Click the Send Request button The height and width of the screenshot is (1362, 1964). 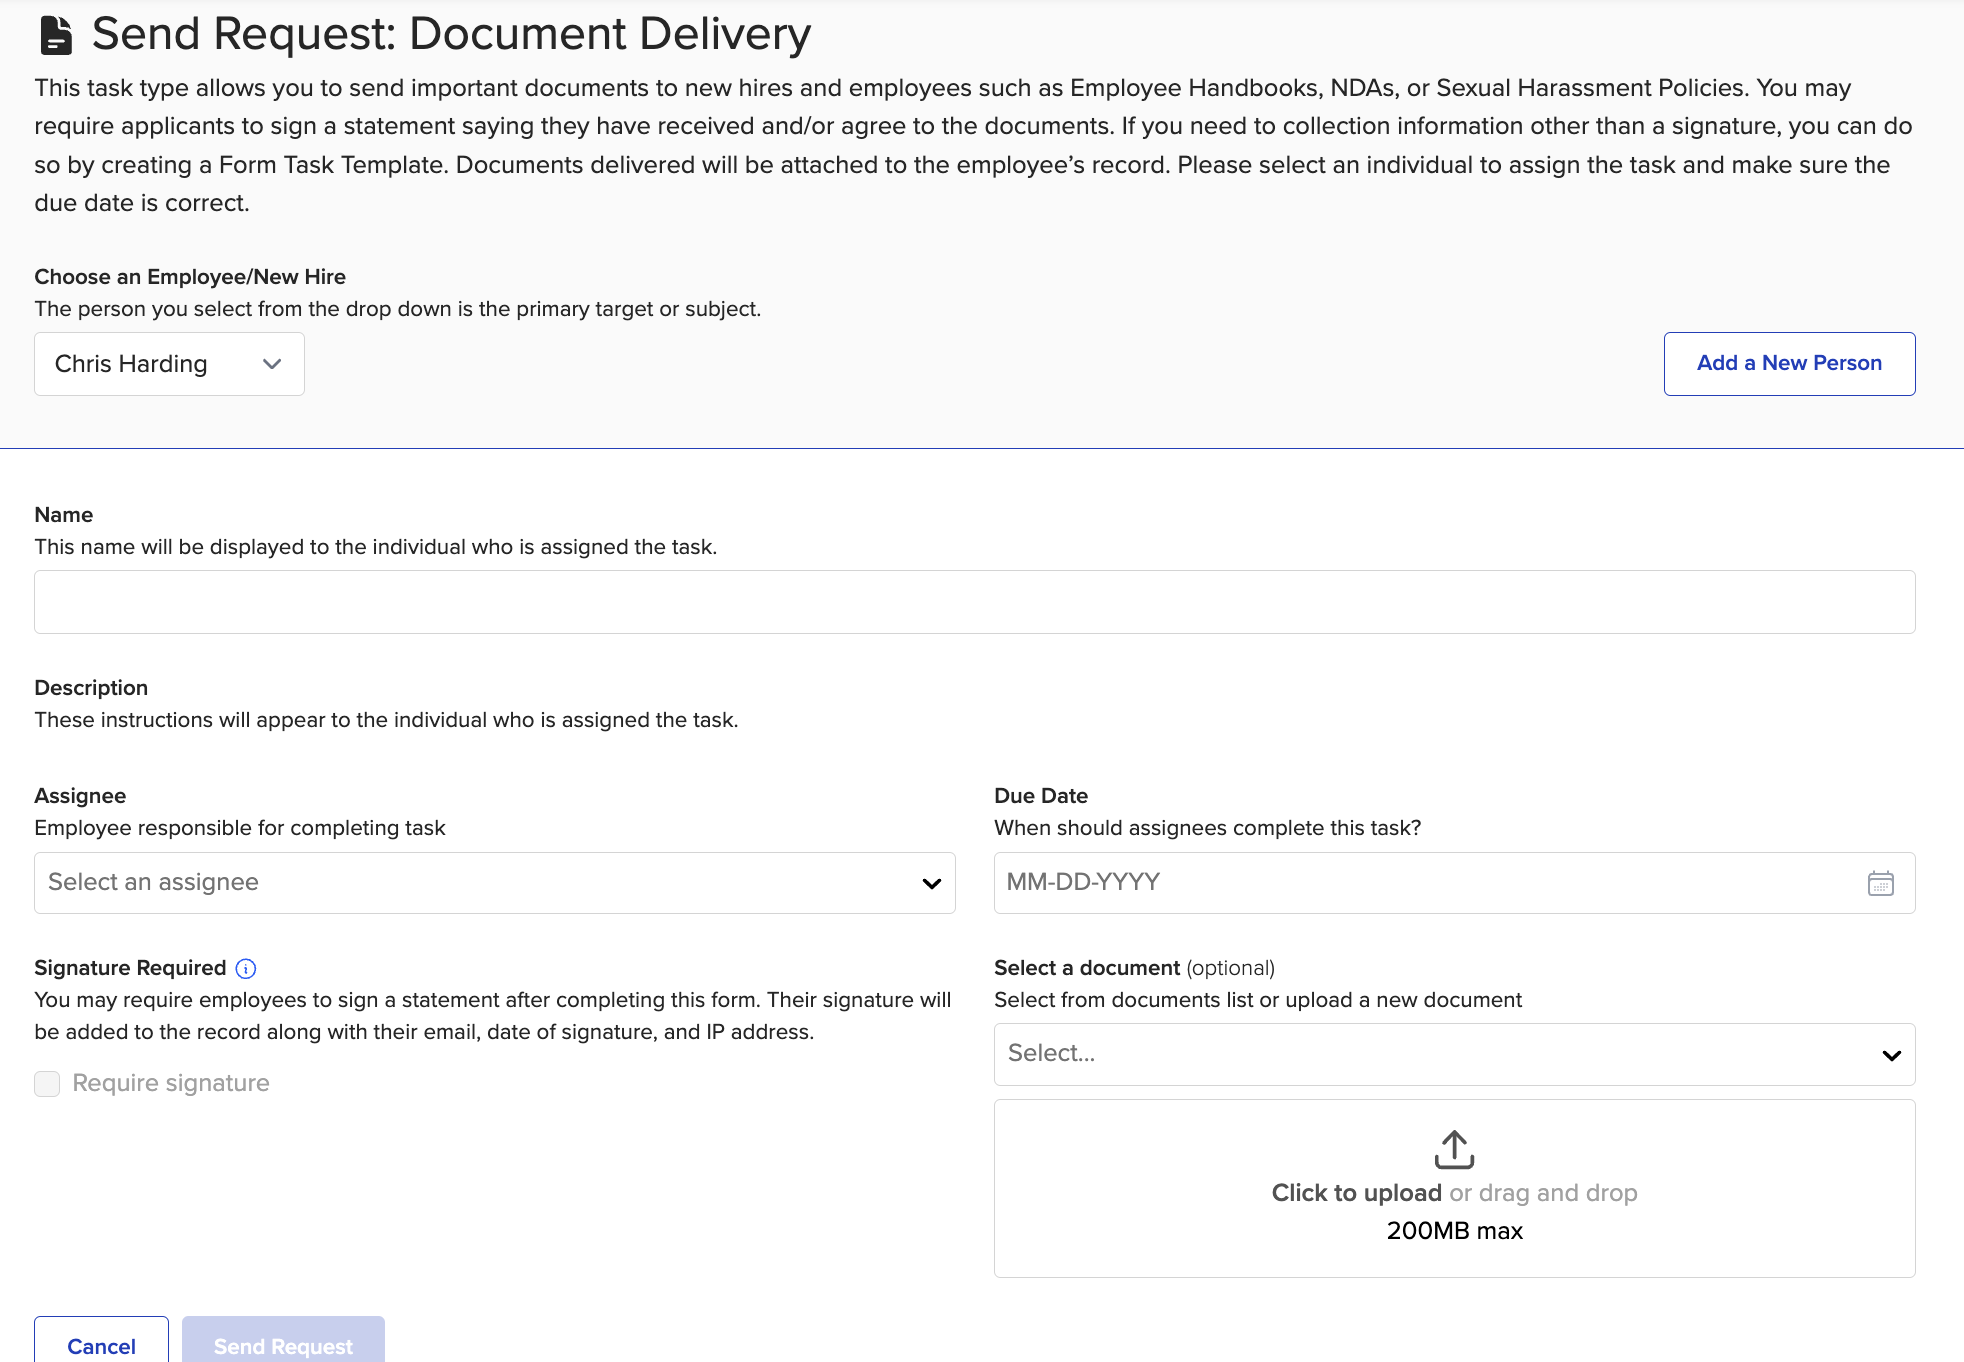[x=283, y=1345]
